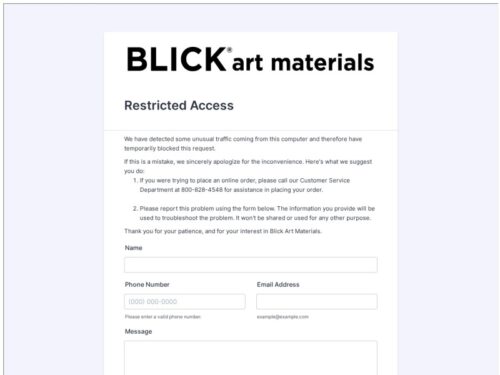500x375 pixels.
Task: Focus the Name text input
Action: 251,265
